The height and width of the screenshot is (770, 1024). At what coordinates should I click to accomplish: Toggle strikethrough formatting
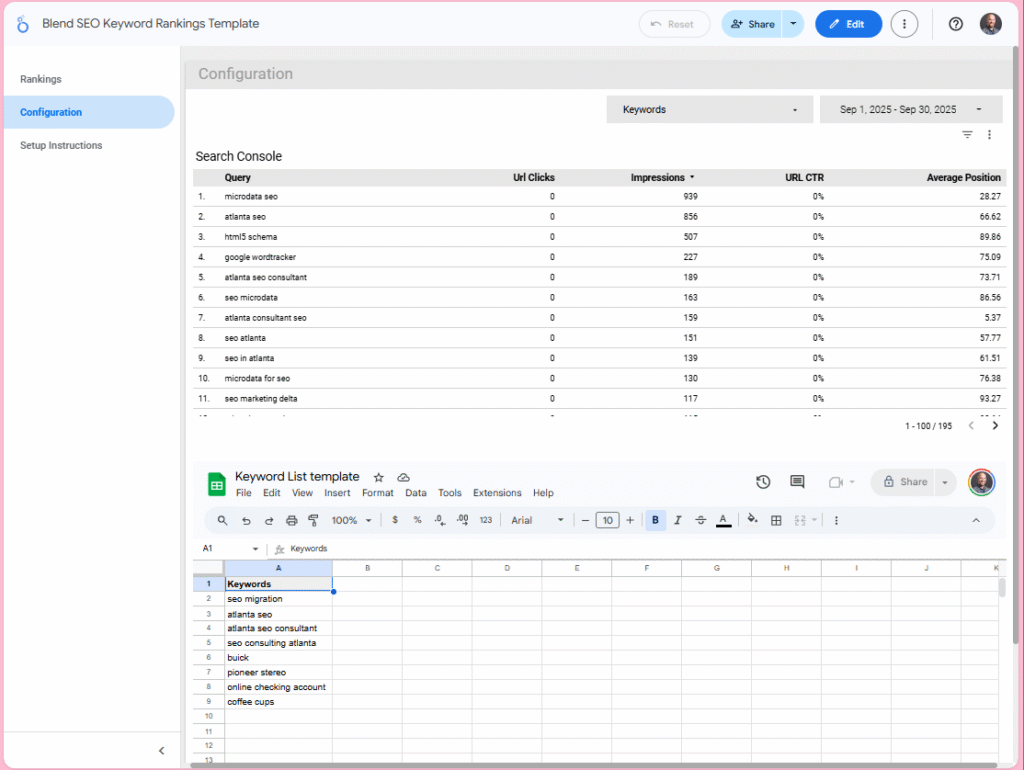701,520
